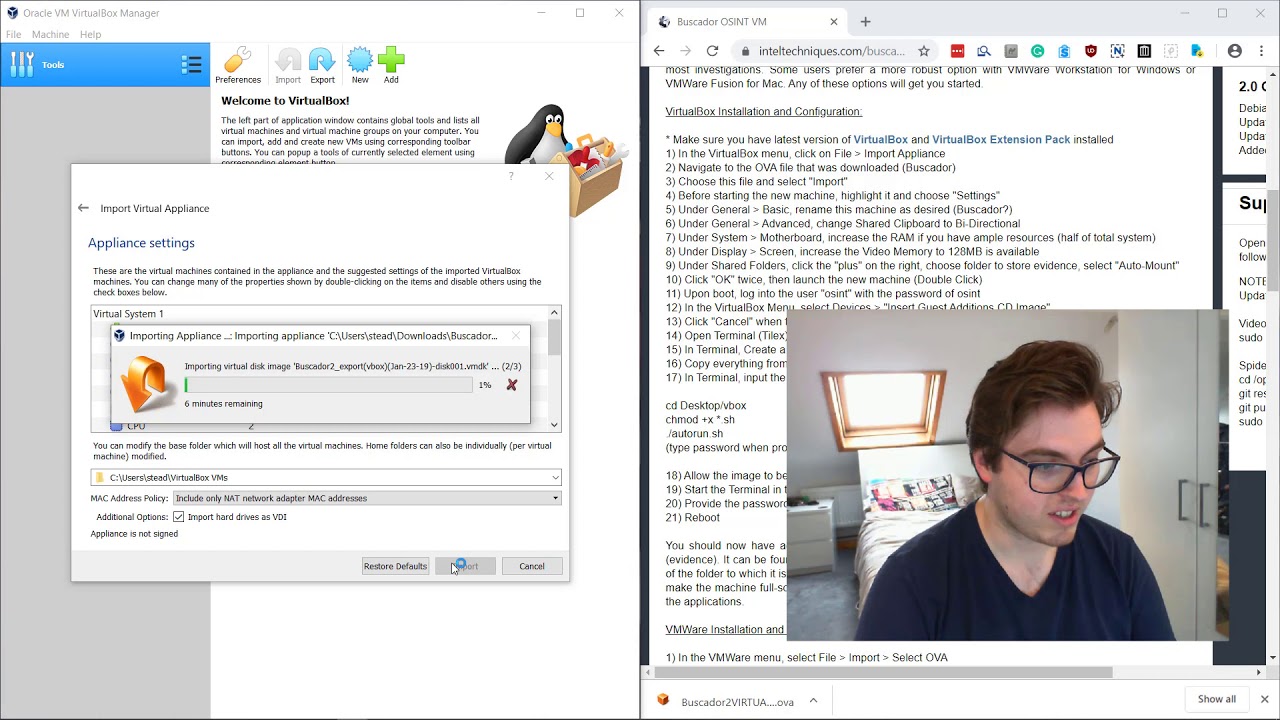The image size is (1280, 720).
Task: Click the Notion web clipper extension icon
Action: (1117, 51)
